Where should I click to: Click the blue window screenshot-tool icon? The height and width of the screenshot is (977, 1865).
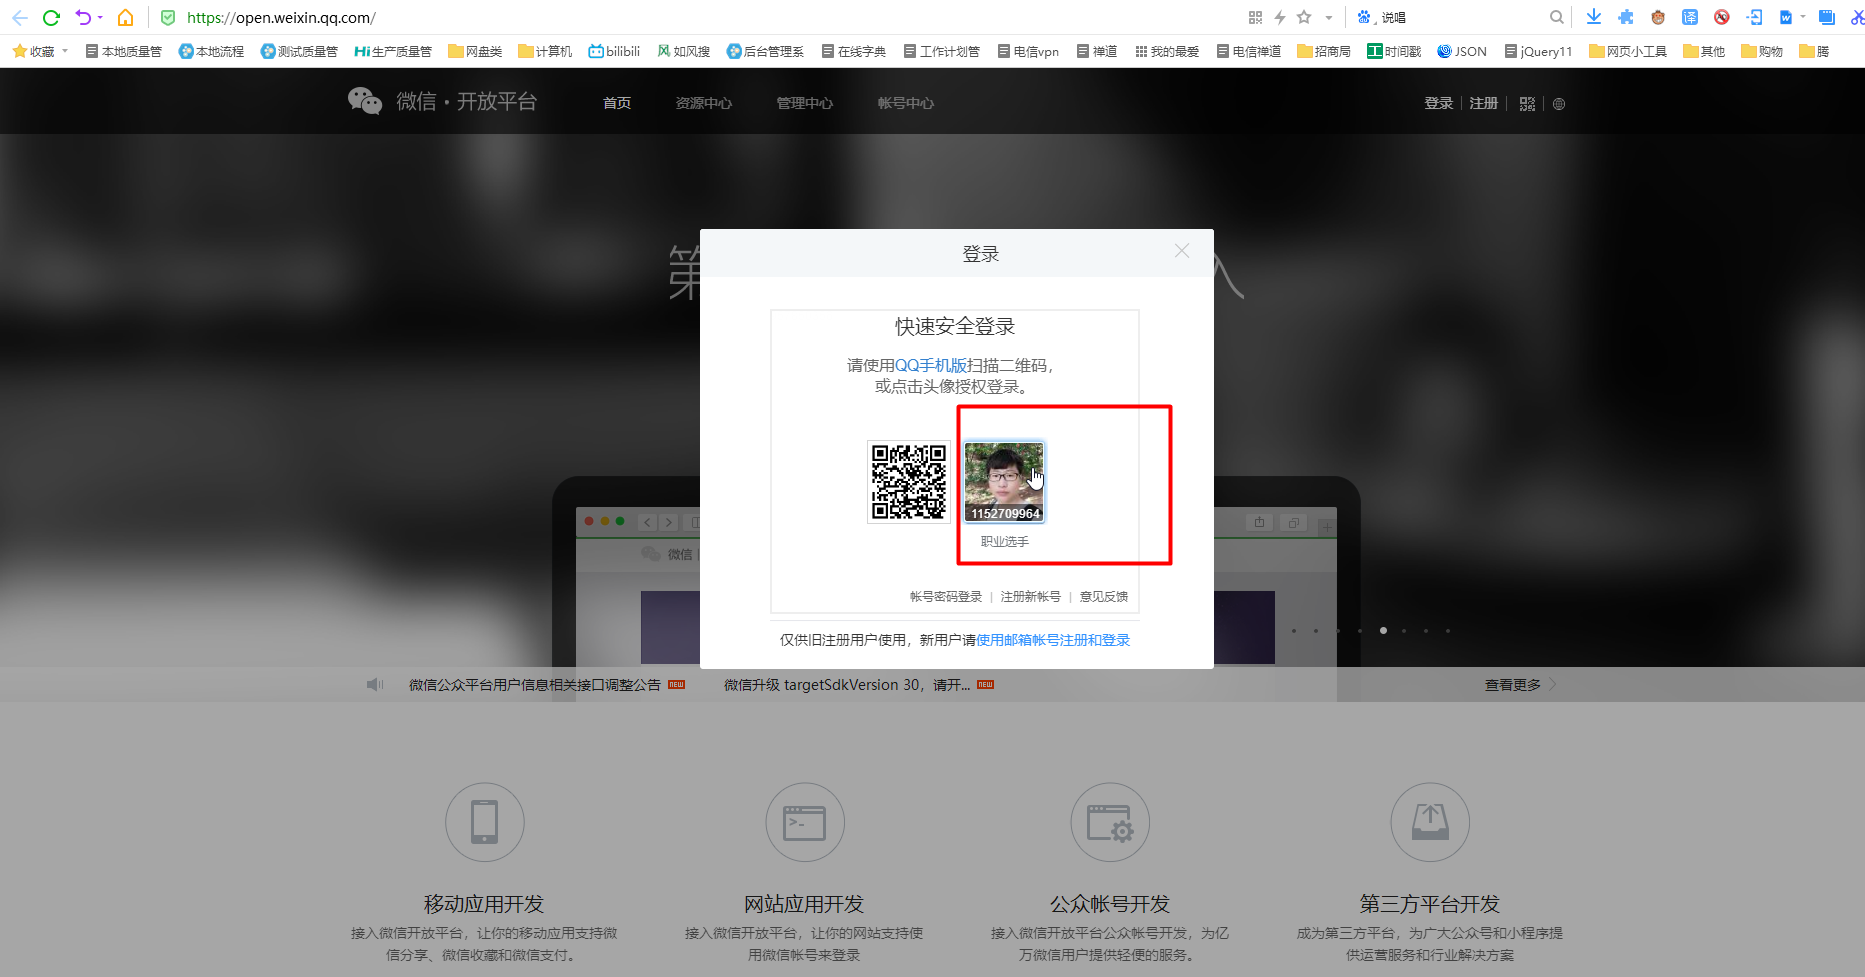coord(1827,17)
